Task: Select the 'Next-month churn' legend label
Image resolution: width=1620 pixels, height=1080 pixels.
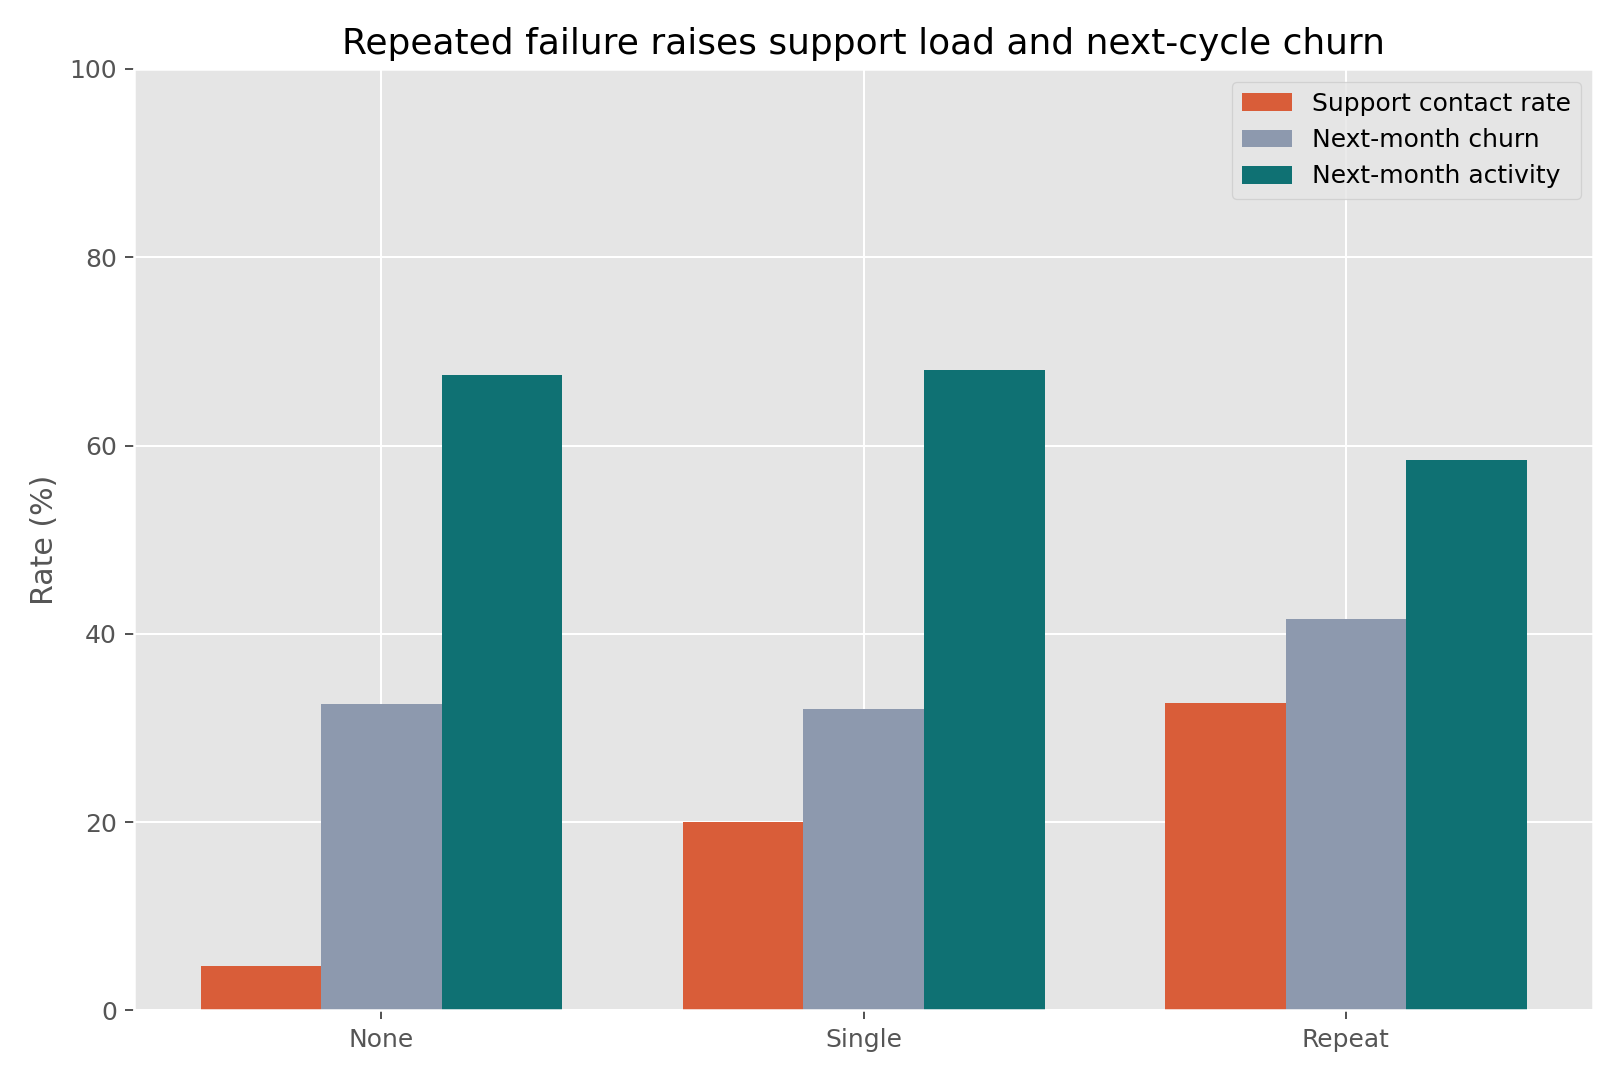Action: tap(1425, 139)
